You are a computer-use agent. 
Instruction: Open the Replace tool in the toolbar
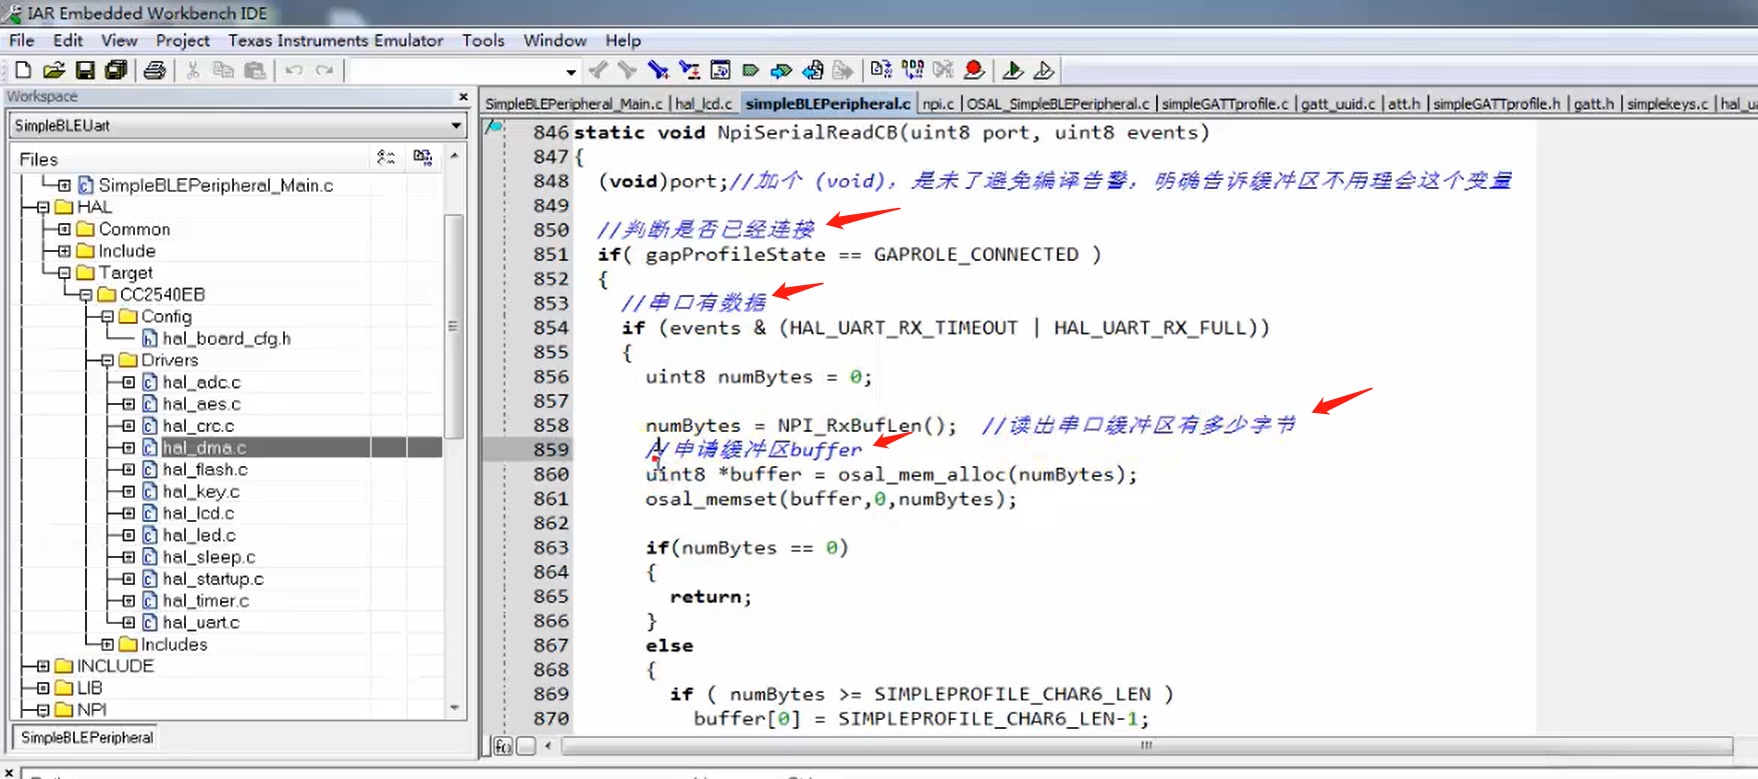point(689,70)
